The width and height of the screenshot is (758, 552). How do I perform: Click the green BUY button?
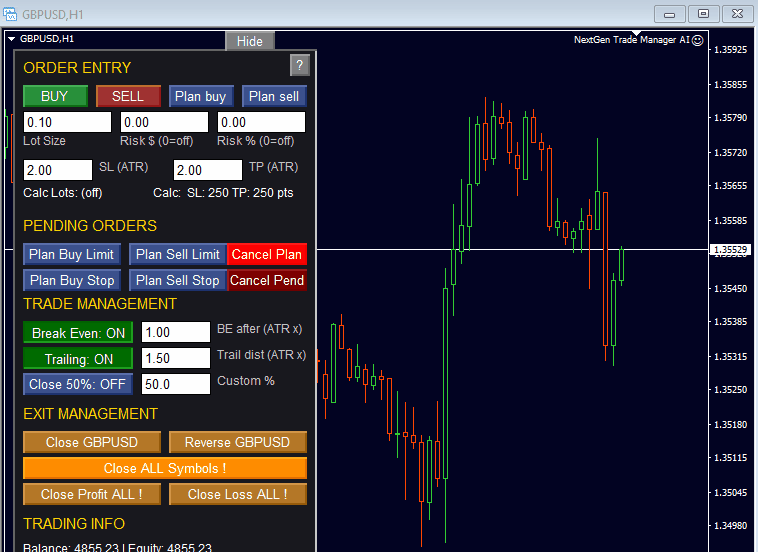pos(55,96)
